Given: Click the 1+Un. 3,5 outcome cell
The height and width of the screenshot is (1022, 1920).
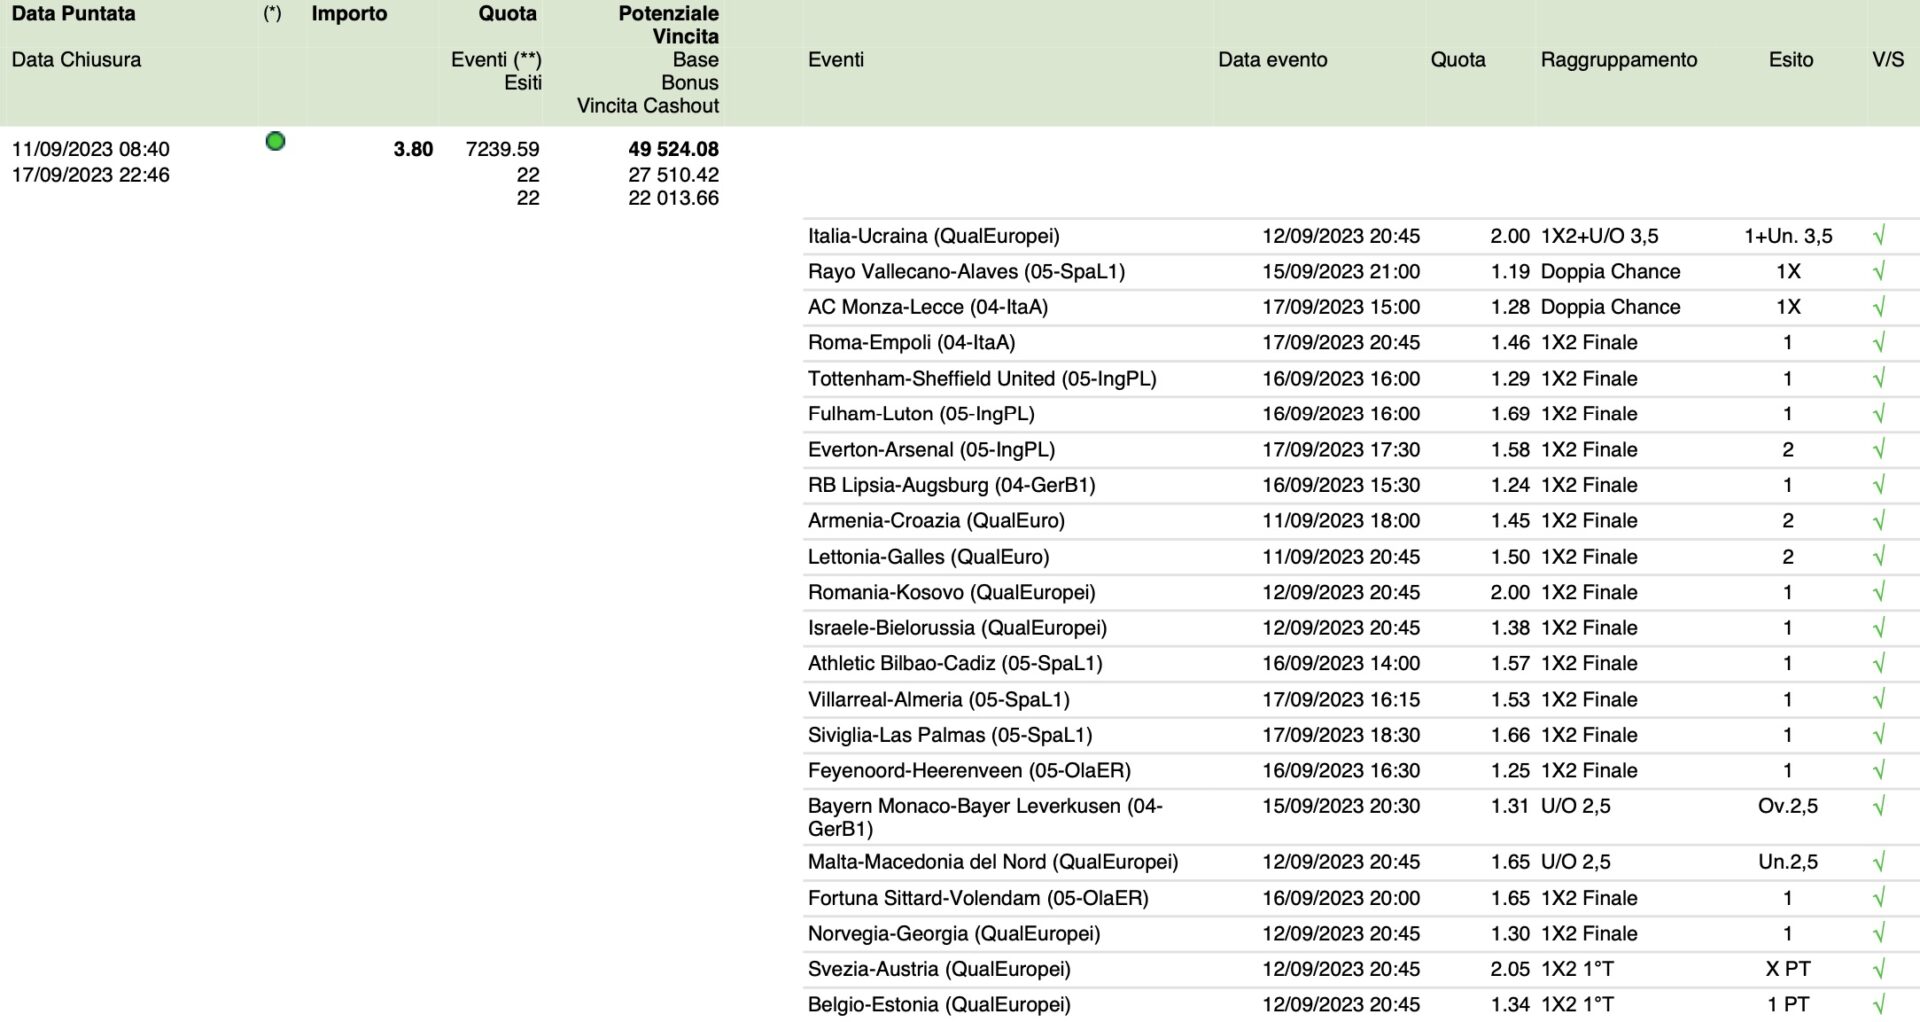Looking at the screenshot, I should (x=1788, y=236).
